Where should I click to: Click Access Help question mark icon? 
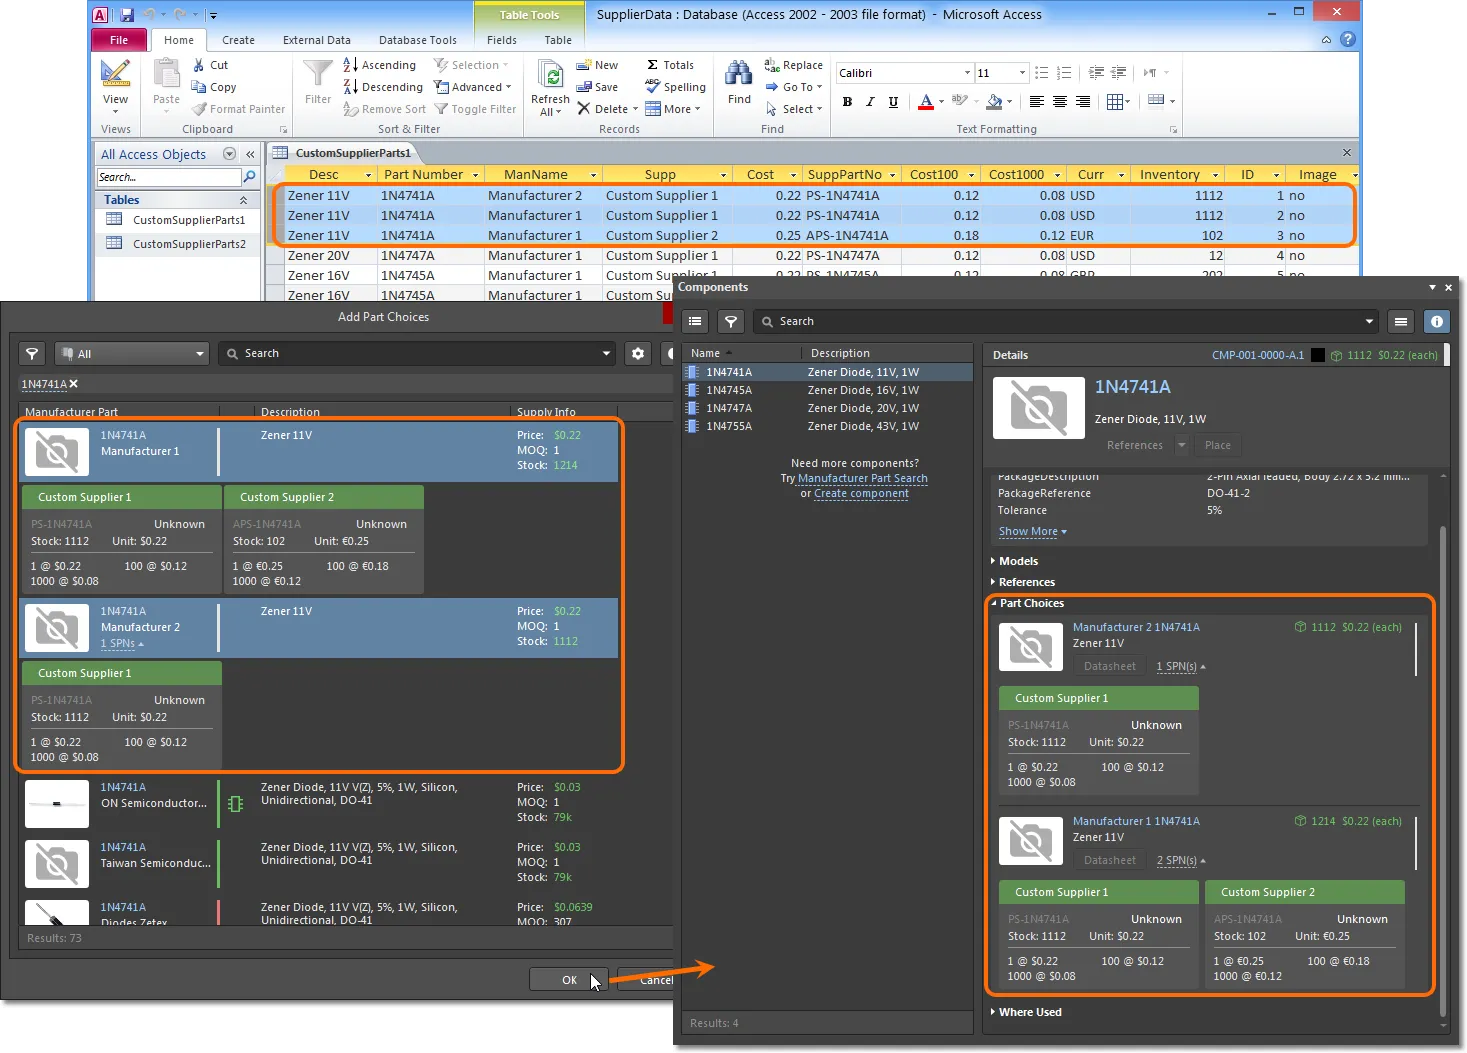pyautogui.click(x=1348, y=39)
